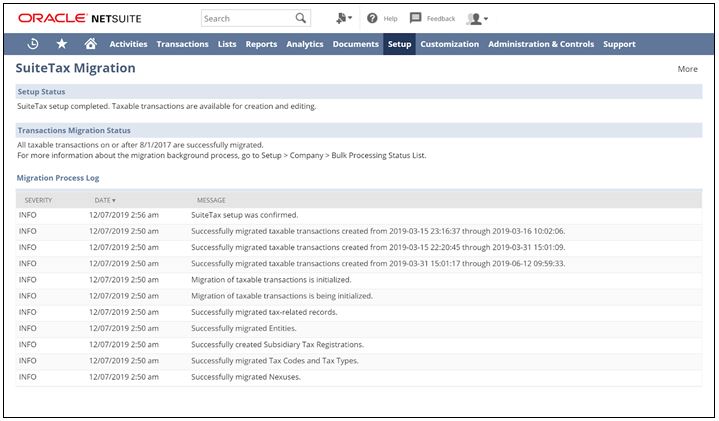Click the Feedback text link
Viewport: 719px width, 421px height.
click(x=441, y=19)
